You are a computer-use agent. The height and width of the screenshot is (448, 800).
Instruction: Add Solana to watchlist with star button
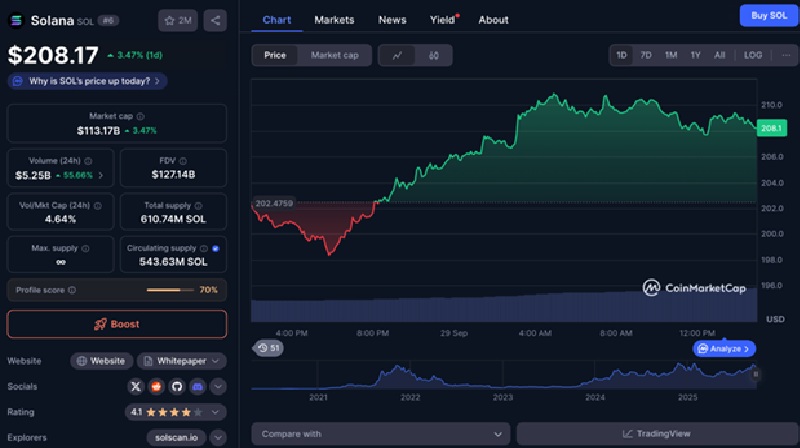[178, 20]
